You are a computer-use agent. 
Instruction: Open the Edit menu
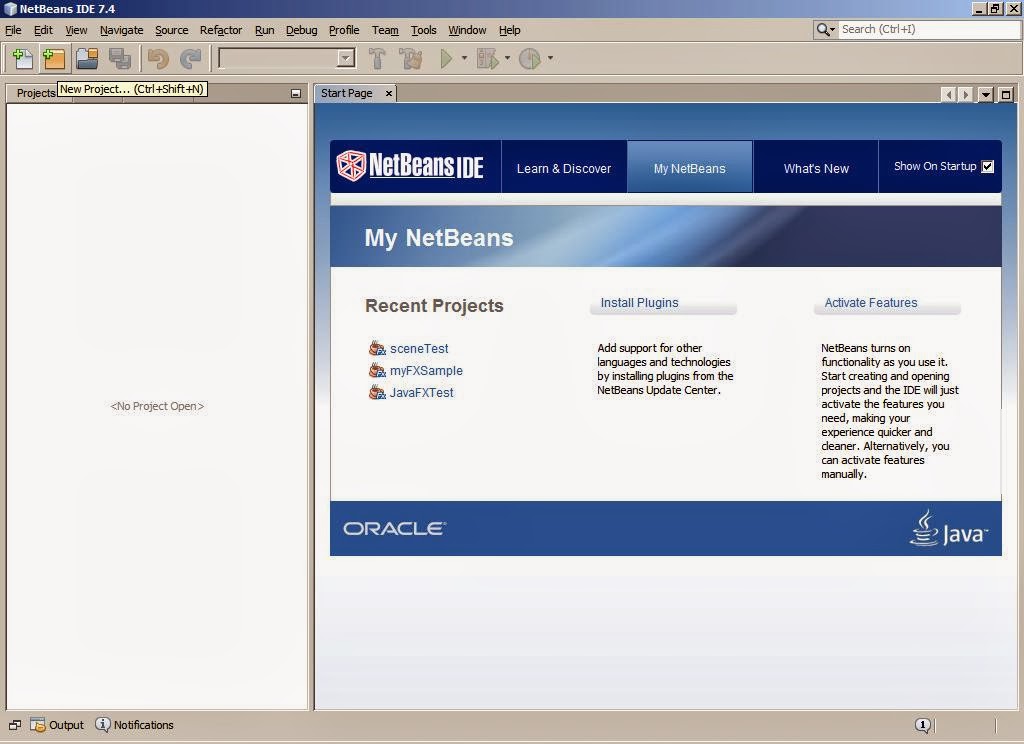[x=43, y=30]
